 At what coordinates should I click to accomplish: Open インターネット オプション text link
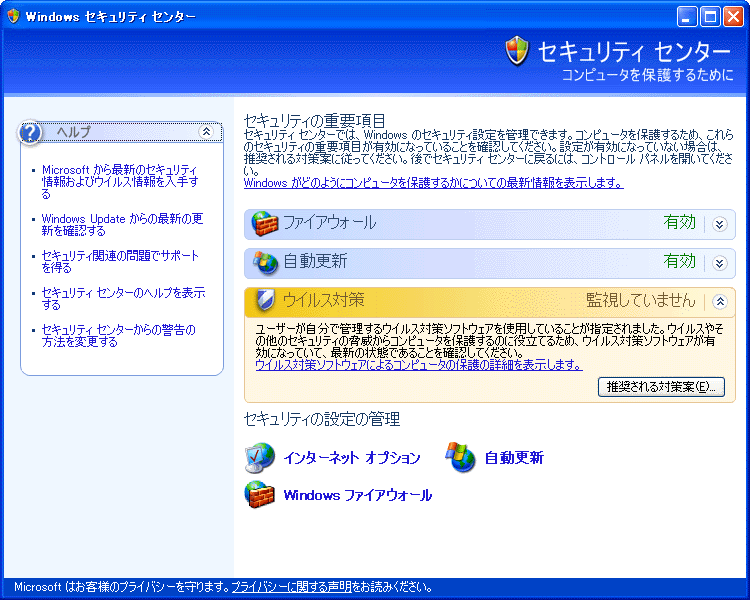[x=352, y=458]
